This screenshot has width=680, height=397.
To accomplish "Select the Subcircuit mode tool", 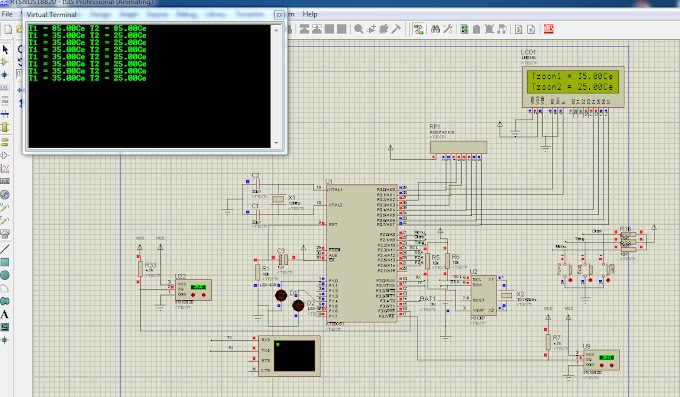I will click(x=5, y=127).
